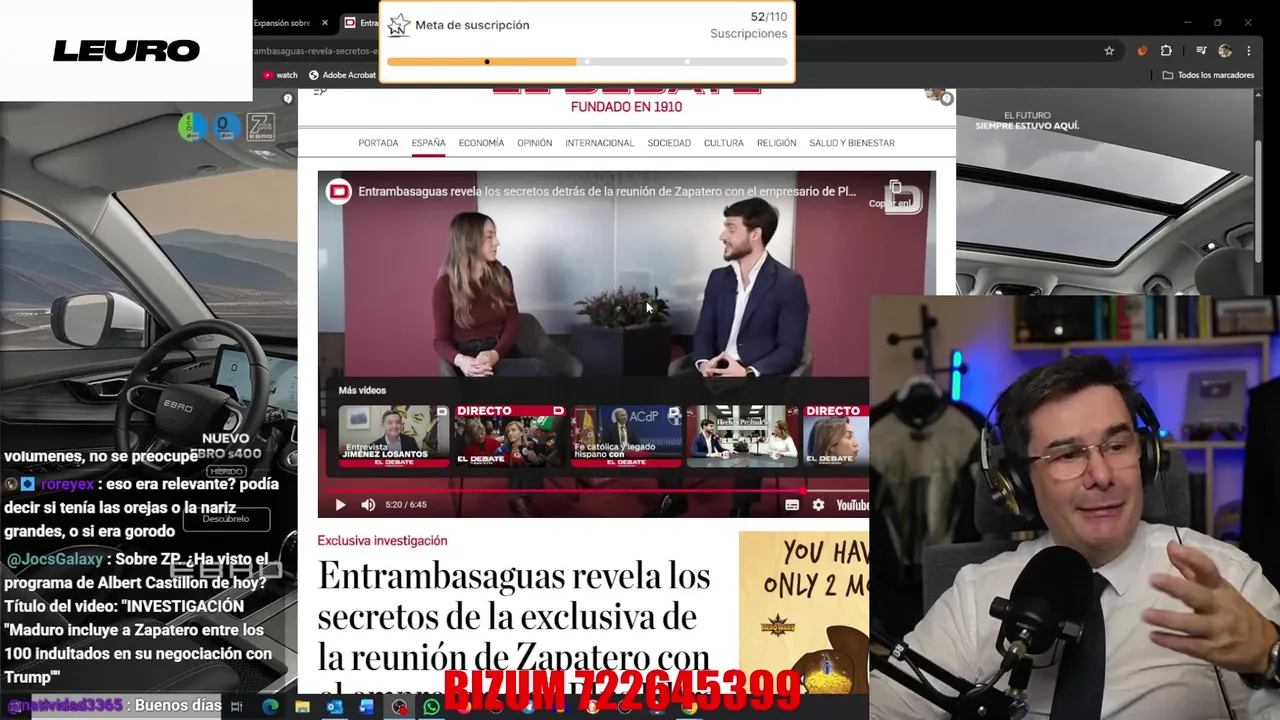Open the OPINIÓN section
Screen dimensions: 1280x720
click(x=534, y=143)
